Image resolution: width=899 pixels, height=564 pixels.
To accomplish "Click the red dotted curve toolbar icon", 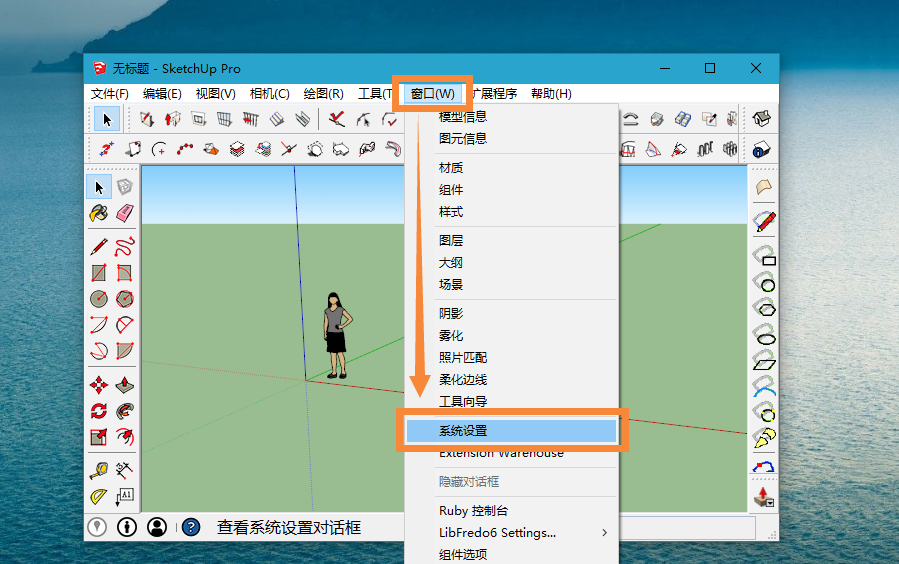I will pyautogui.click(x=185, y=150).
